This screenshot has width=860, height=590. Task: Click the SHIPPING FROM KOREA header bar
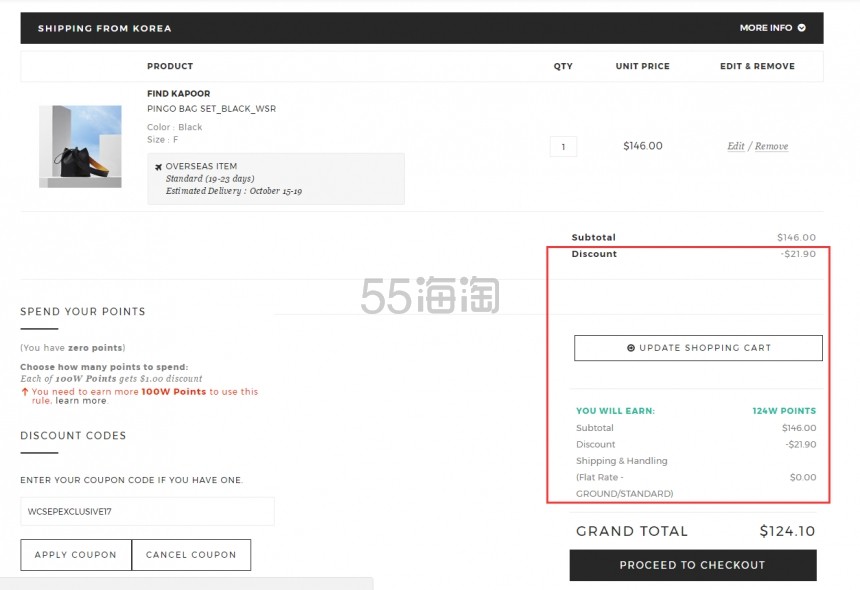point(104,27)
